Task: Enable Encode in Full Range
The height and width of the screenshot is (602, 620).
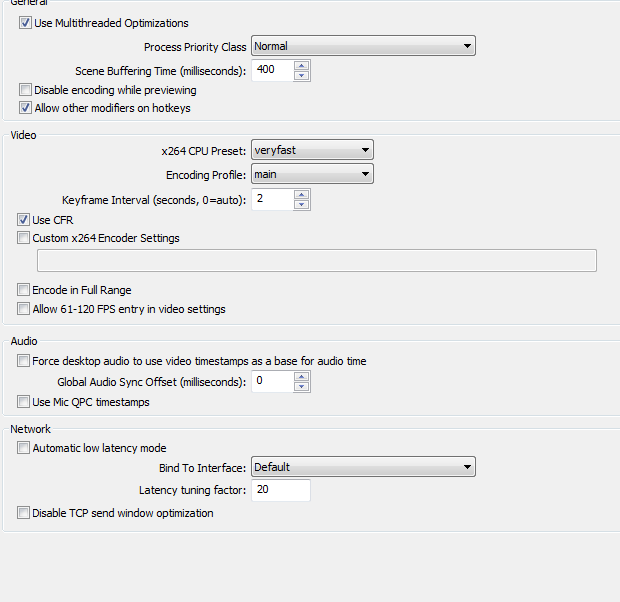Action: (x=23, y=290)
